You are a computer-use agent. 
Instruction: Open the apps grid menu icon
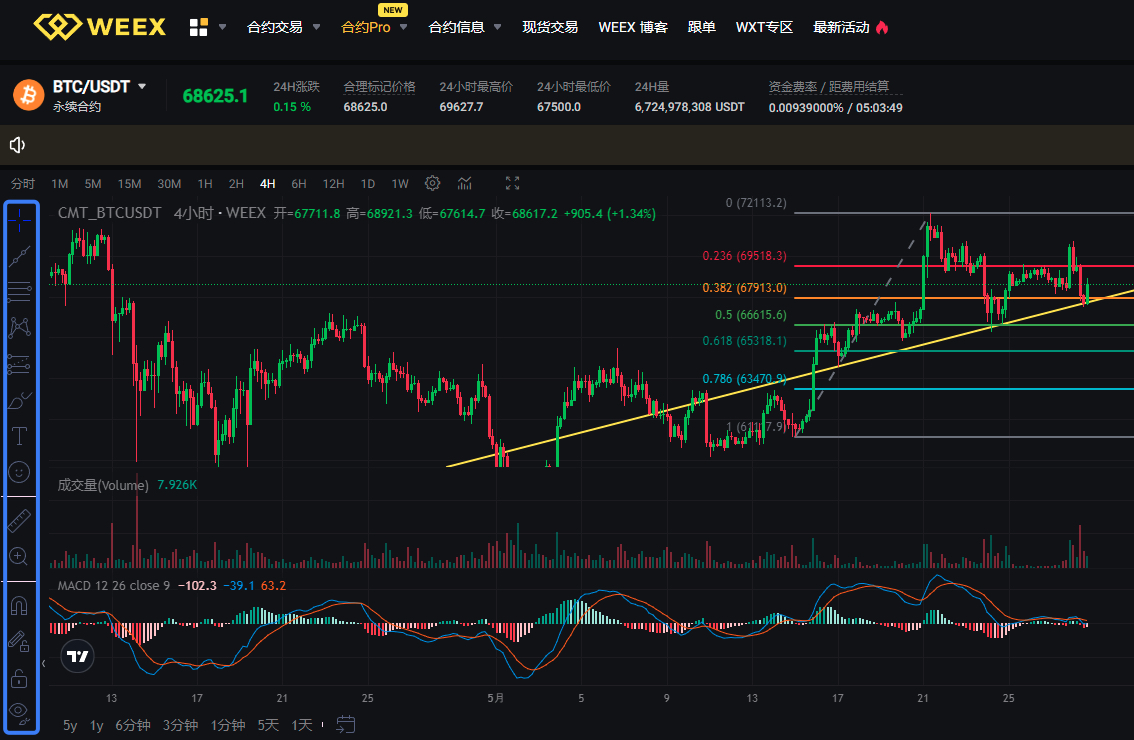point(198,27)
